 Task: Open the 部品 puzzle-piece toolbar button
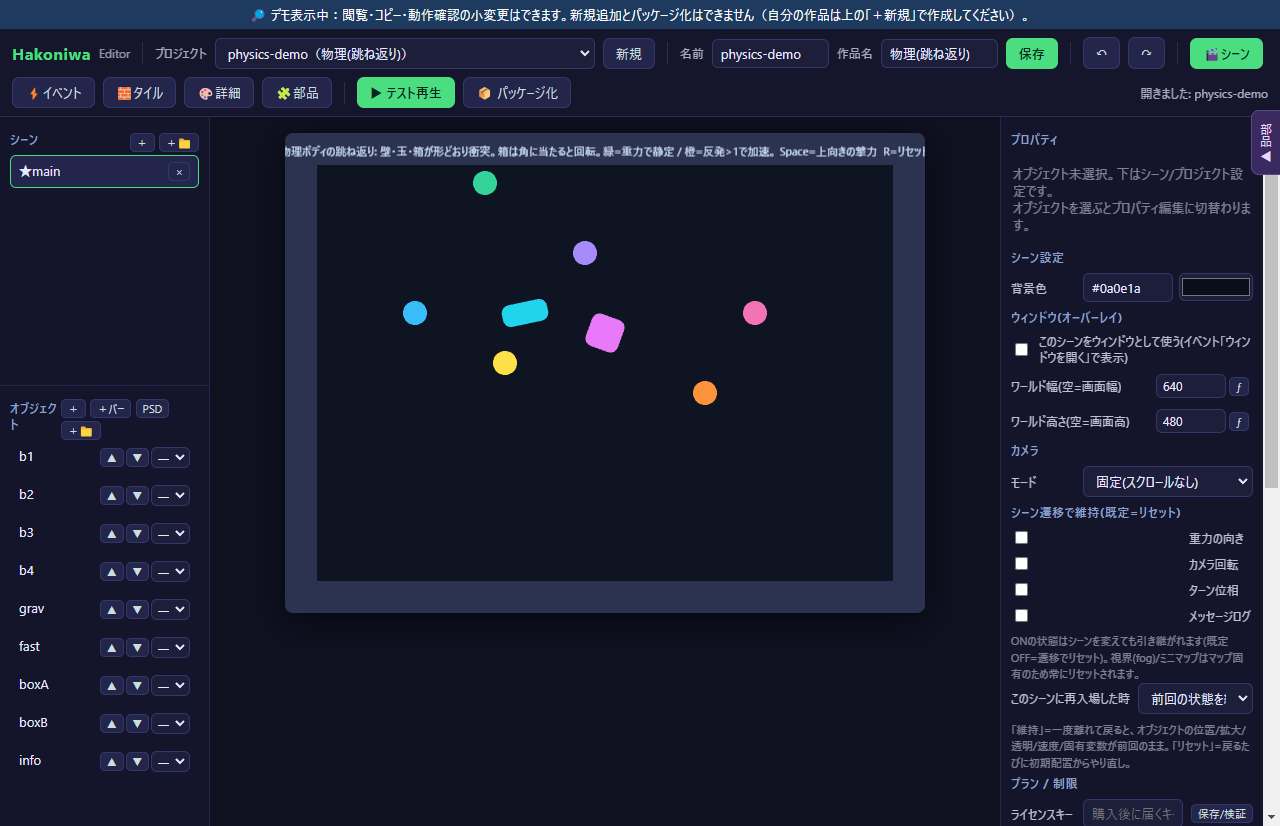(x=297, y=93)
